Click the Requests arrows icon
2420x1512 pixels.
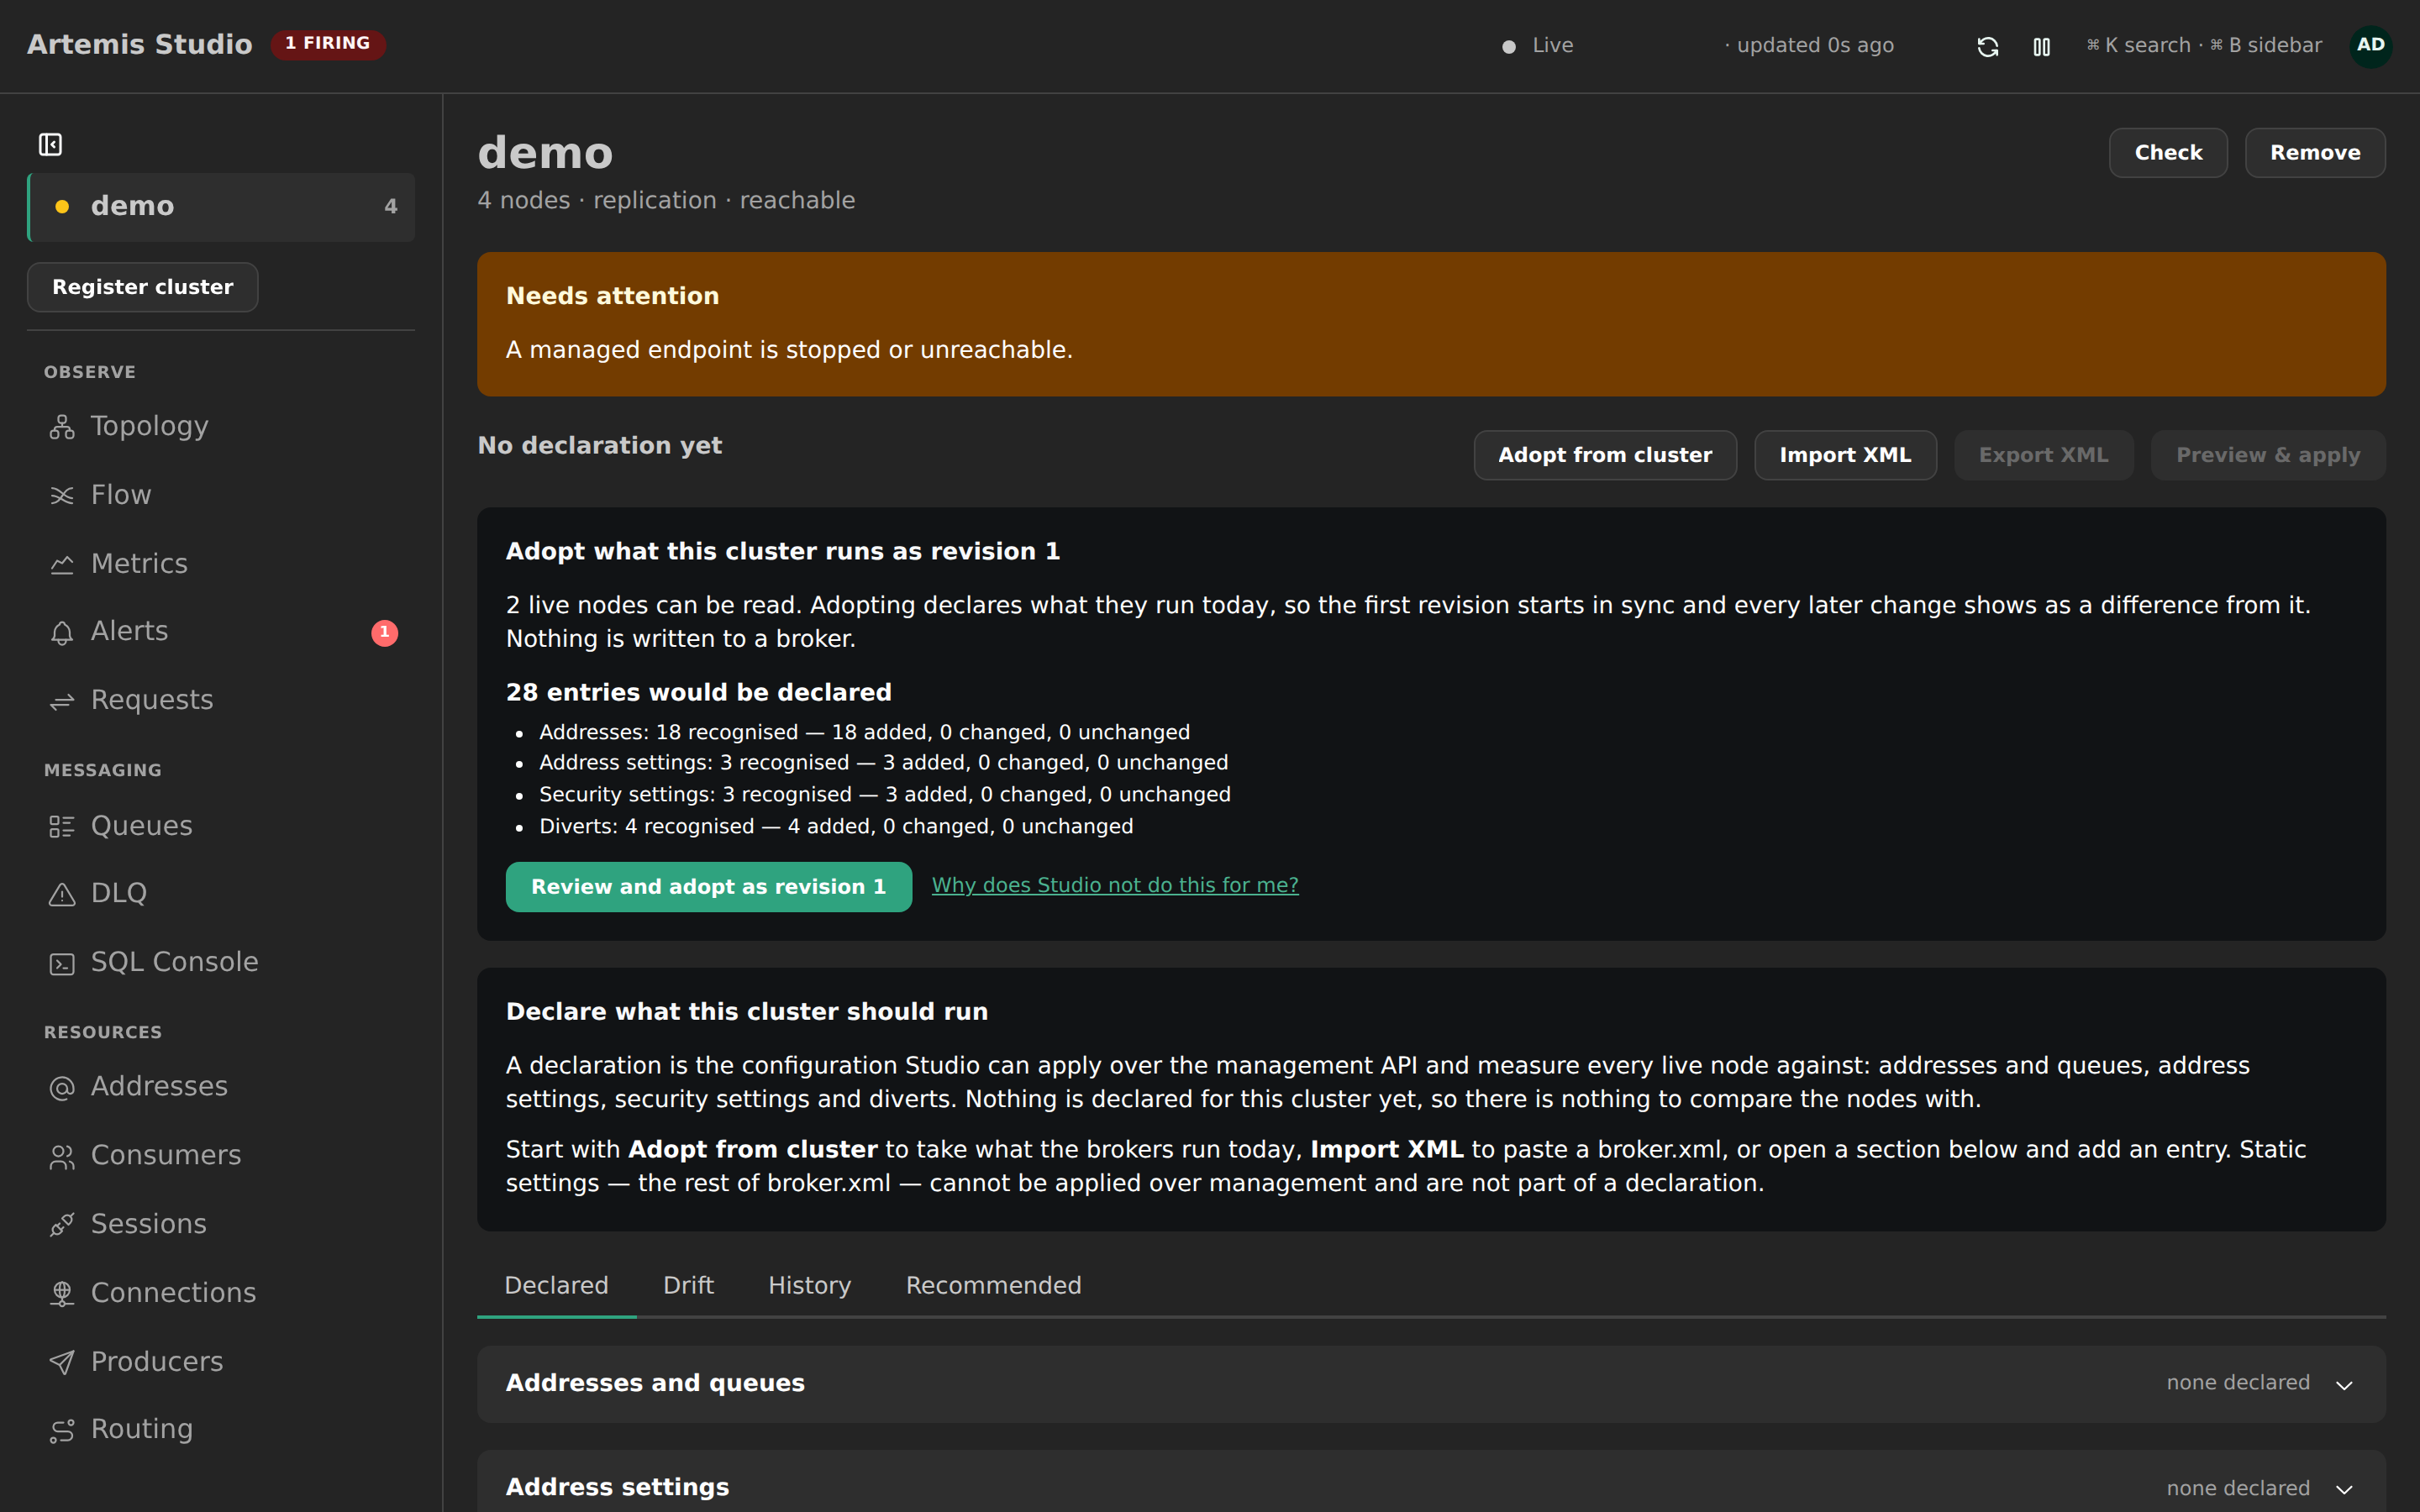(x=62, y=701)
